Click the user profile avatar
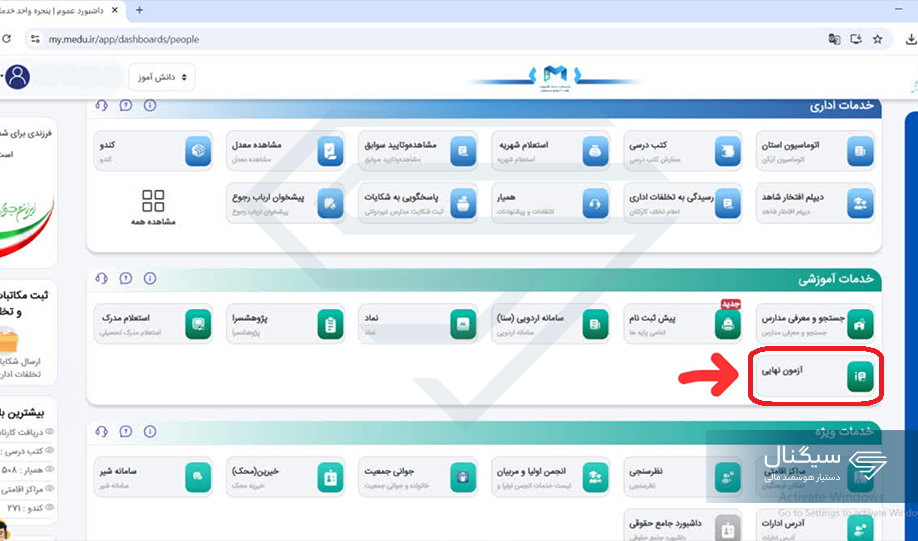 pyautogui.click(x=18, y=77)
